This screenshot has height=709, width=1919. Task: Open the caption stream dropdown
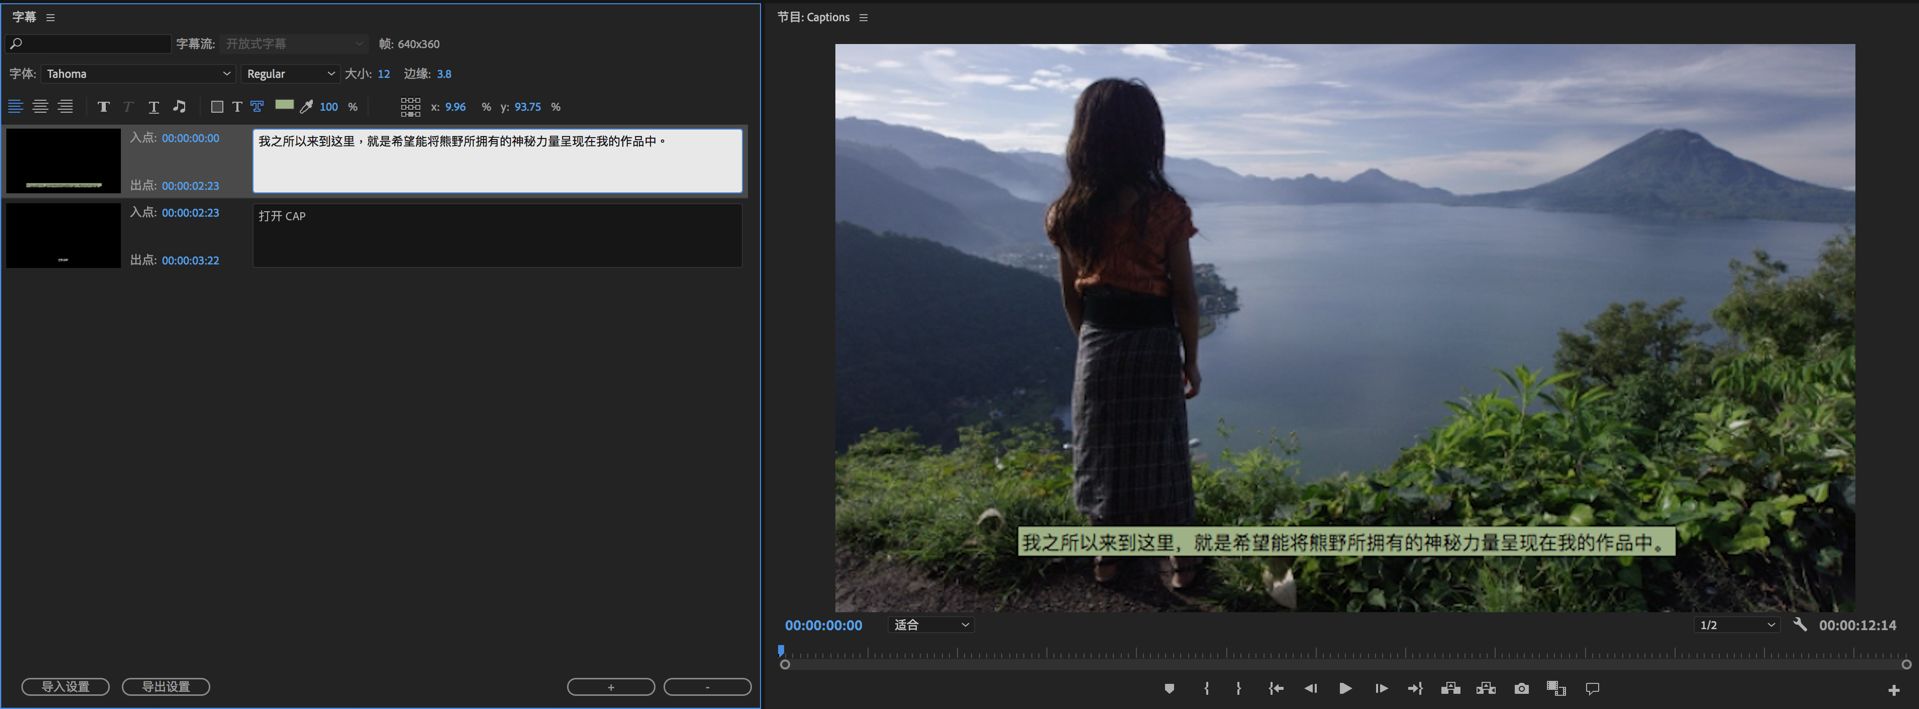[x=295, y=44]
